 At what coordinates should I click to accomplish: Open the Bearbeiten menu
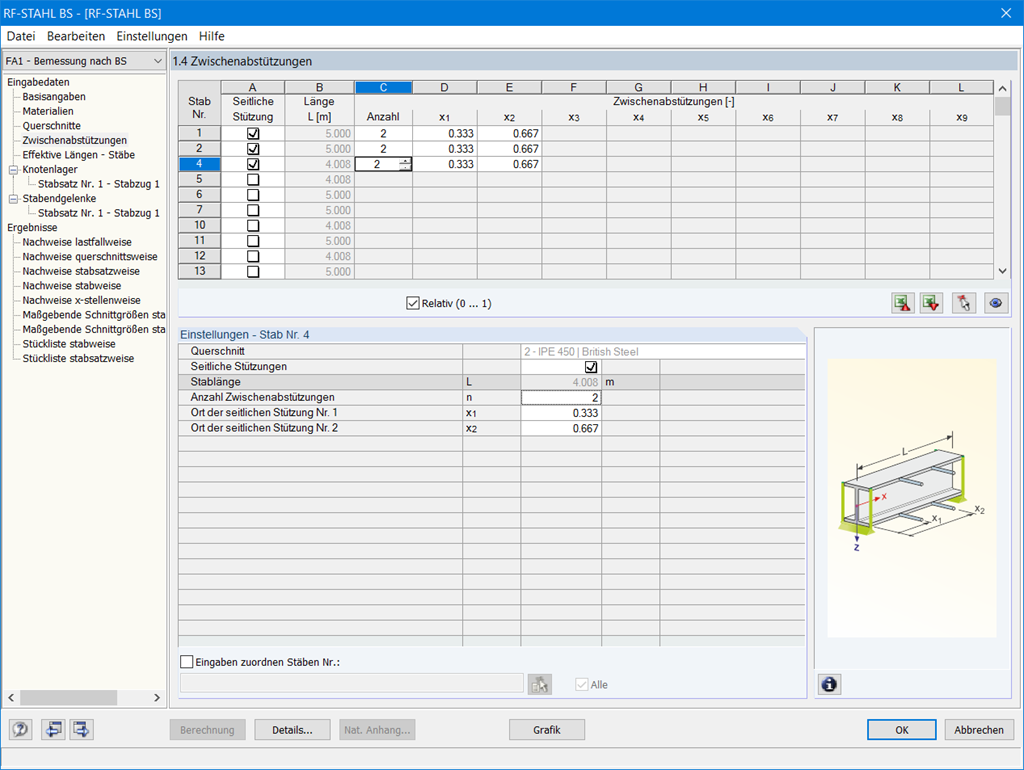coord(76,36)
